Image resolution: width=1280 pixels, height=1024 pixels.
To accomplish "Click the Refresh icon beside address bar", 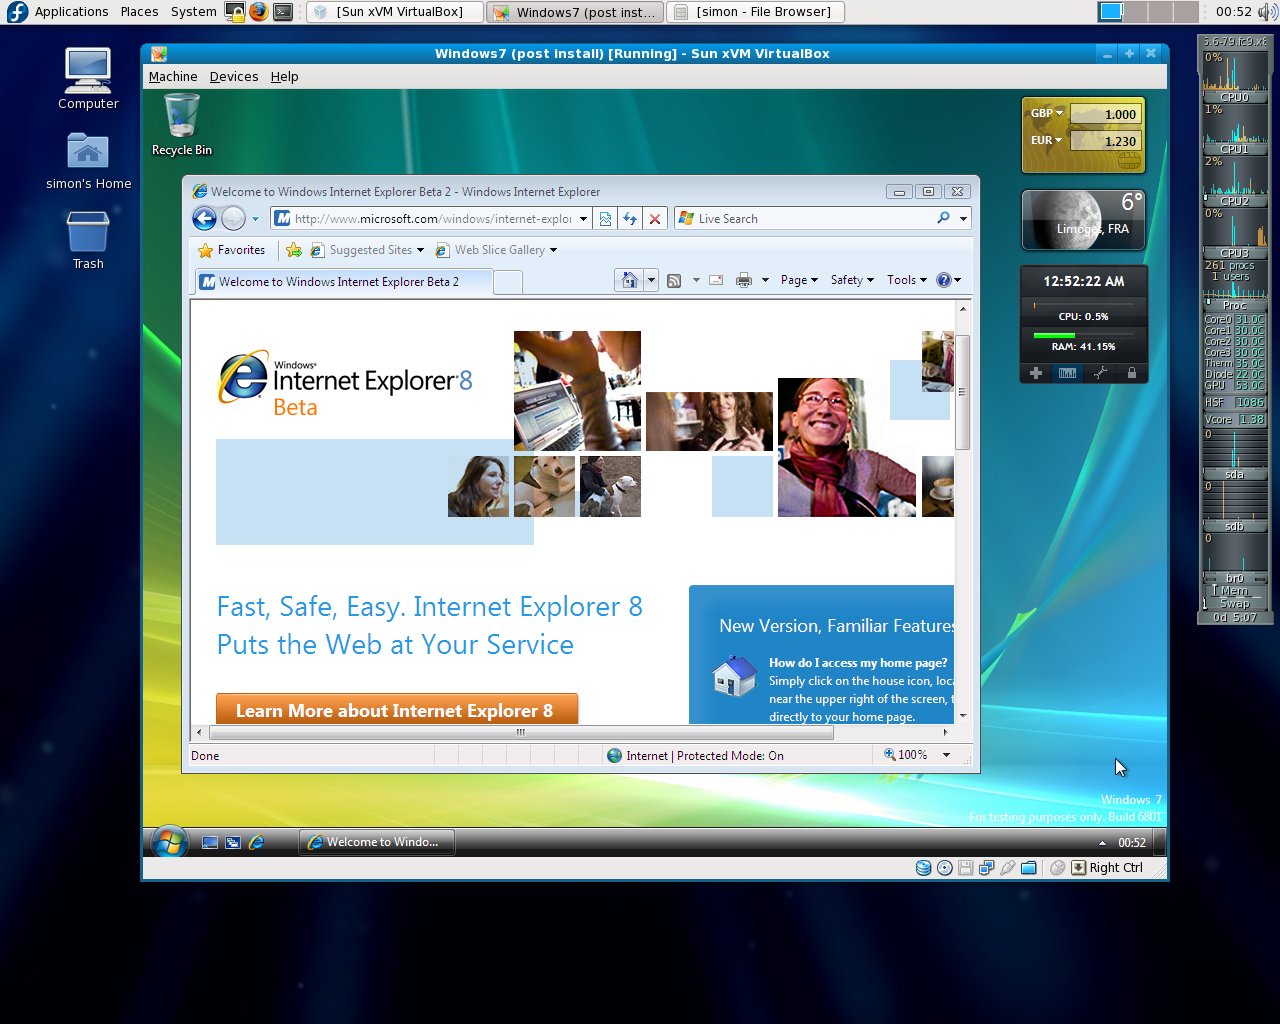I will coord(630,219).
